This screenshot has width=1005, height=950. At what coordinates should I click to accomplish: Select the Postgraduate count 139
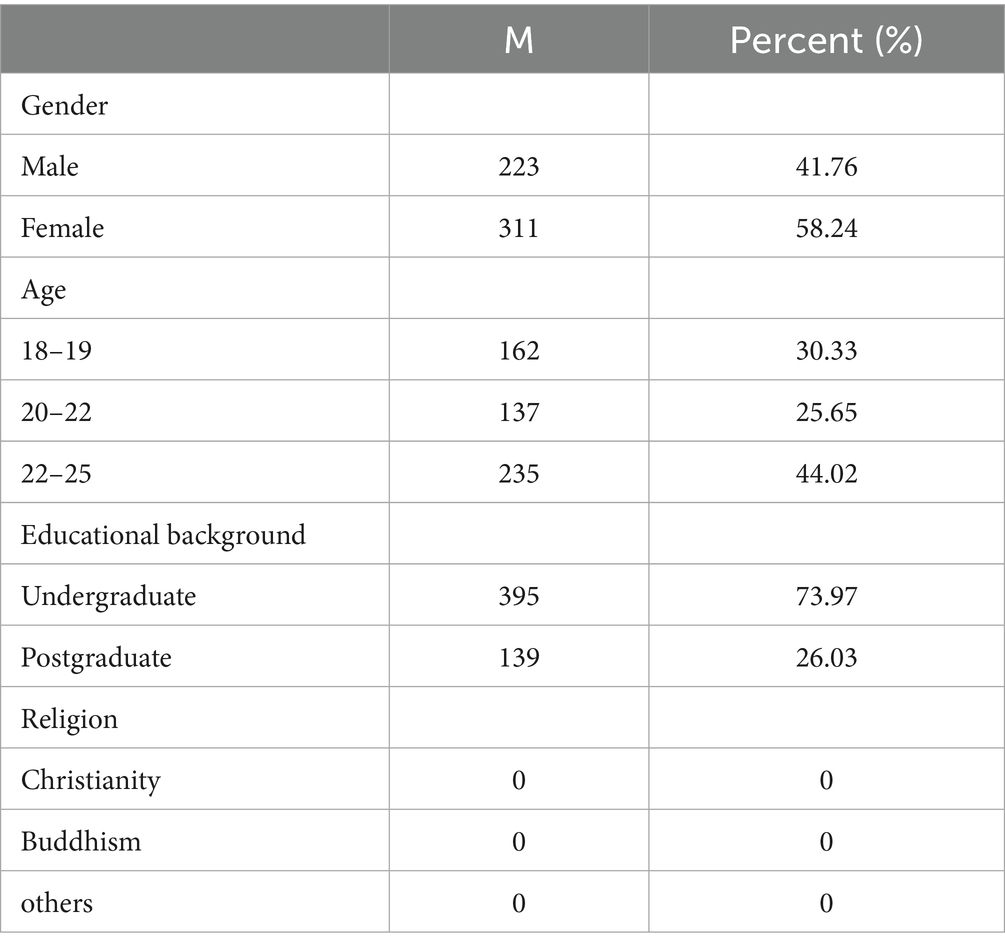click(x=518, y=658)
